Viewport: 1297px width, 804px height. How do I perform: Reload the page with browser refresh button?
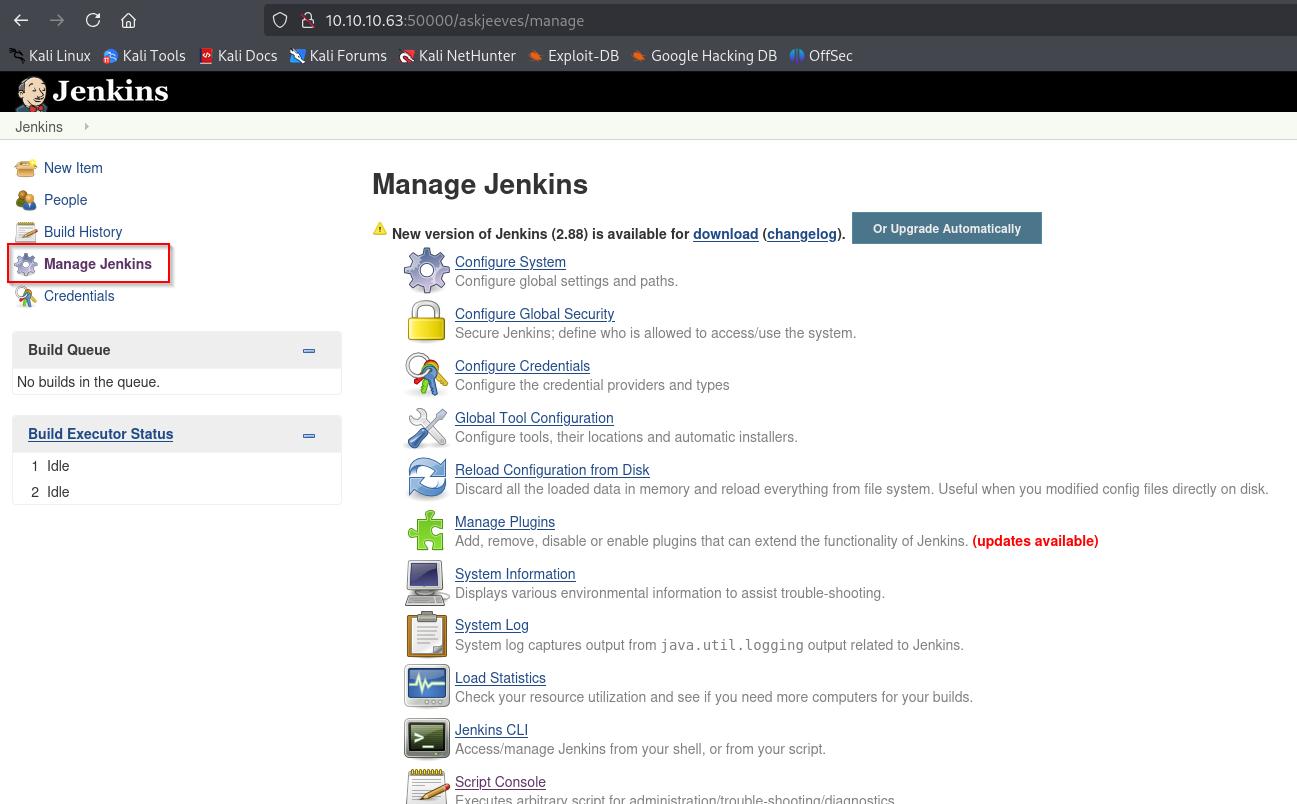(93, 20)
